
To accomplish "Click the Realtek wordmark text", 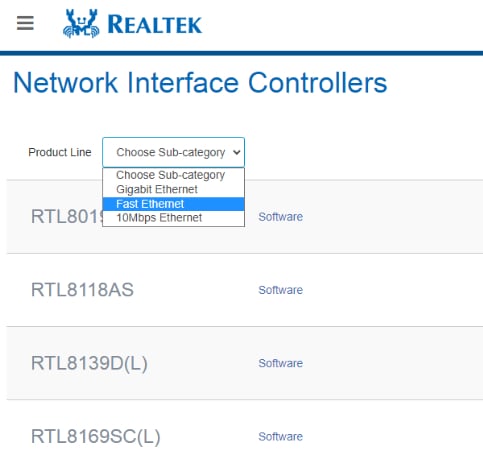I will [155, 24].
